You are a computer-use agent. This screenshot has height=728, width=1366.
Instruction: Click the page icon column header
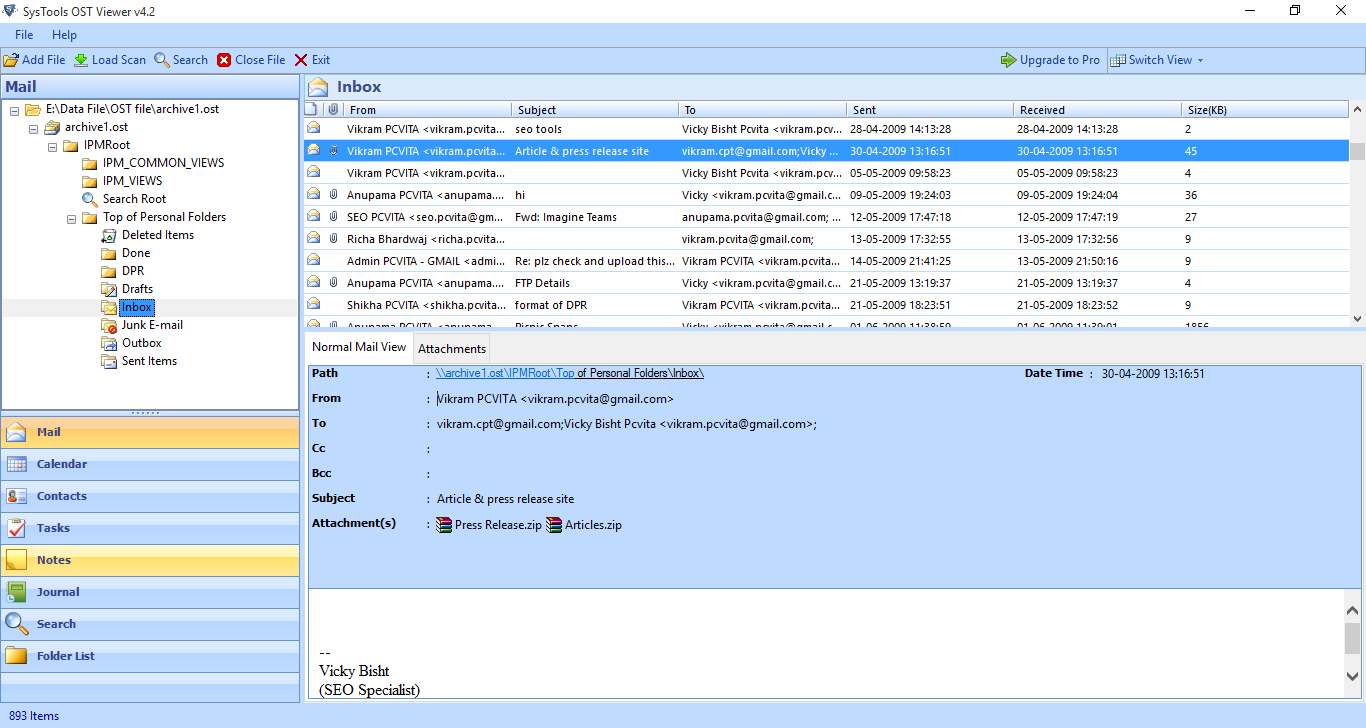coord(312,110)
